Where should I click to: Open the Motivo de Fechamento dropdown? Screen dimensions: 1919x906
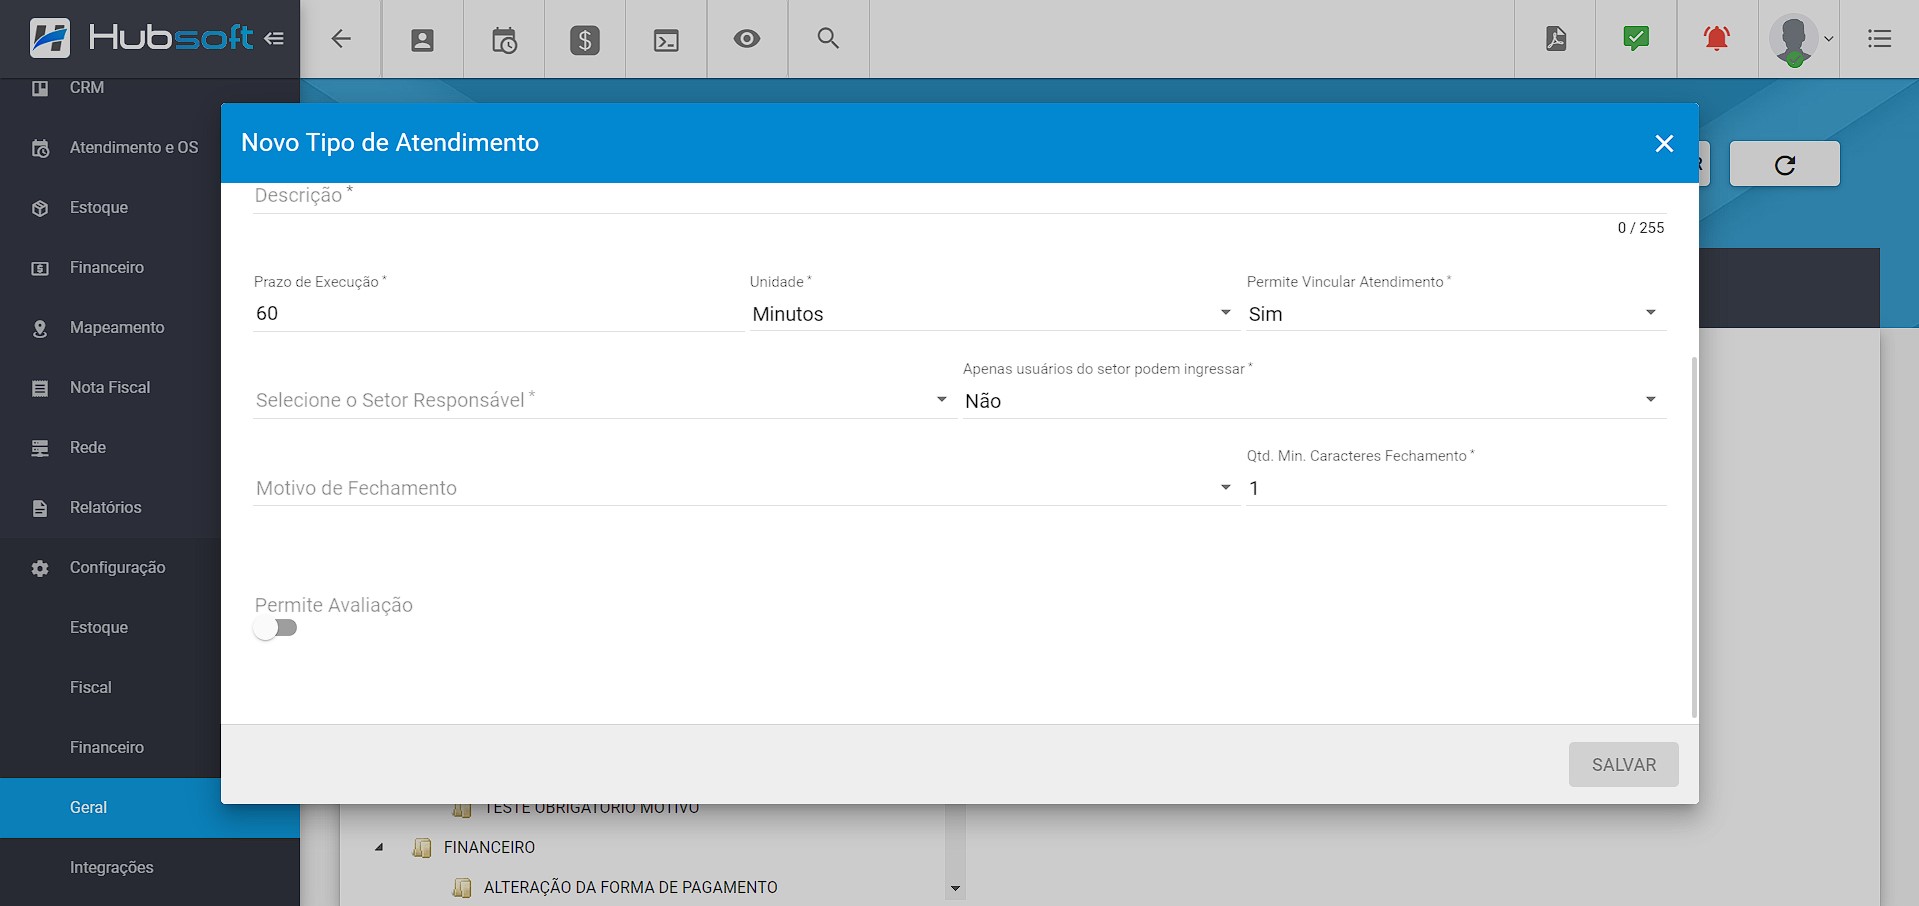coord(745,488)
